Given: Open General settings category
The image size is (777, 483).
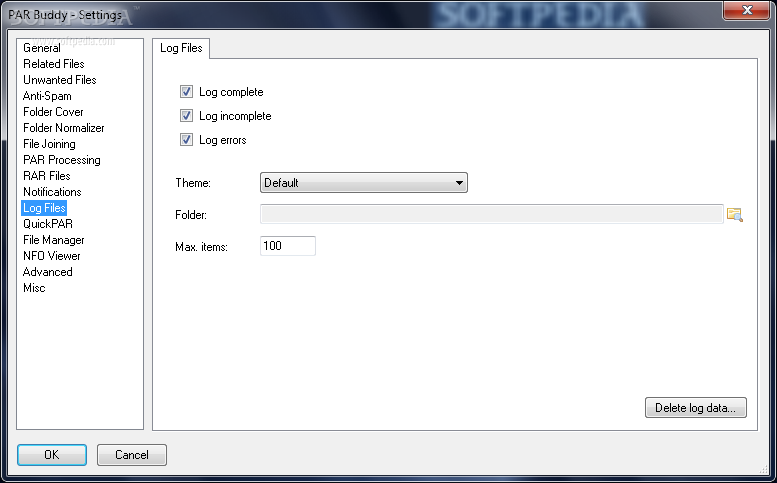Looking at the screenshot, I should click(x=42, y=48).
